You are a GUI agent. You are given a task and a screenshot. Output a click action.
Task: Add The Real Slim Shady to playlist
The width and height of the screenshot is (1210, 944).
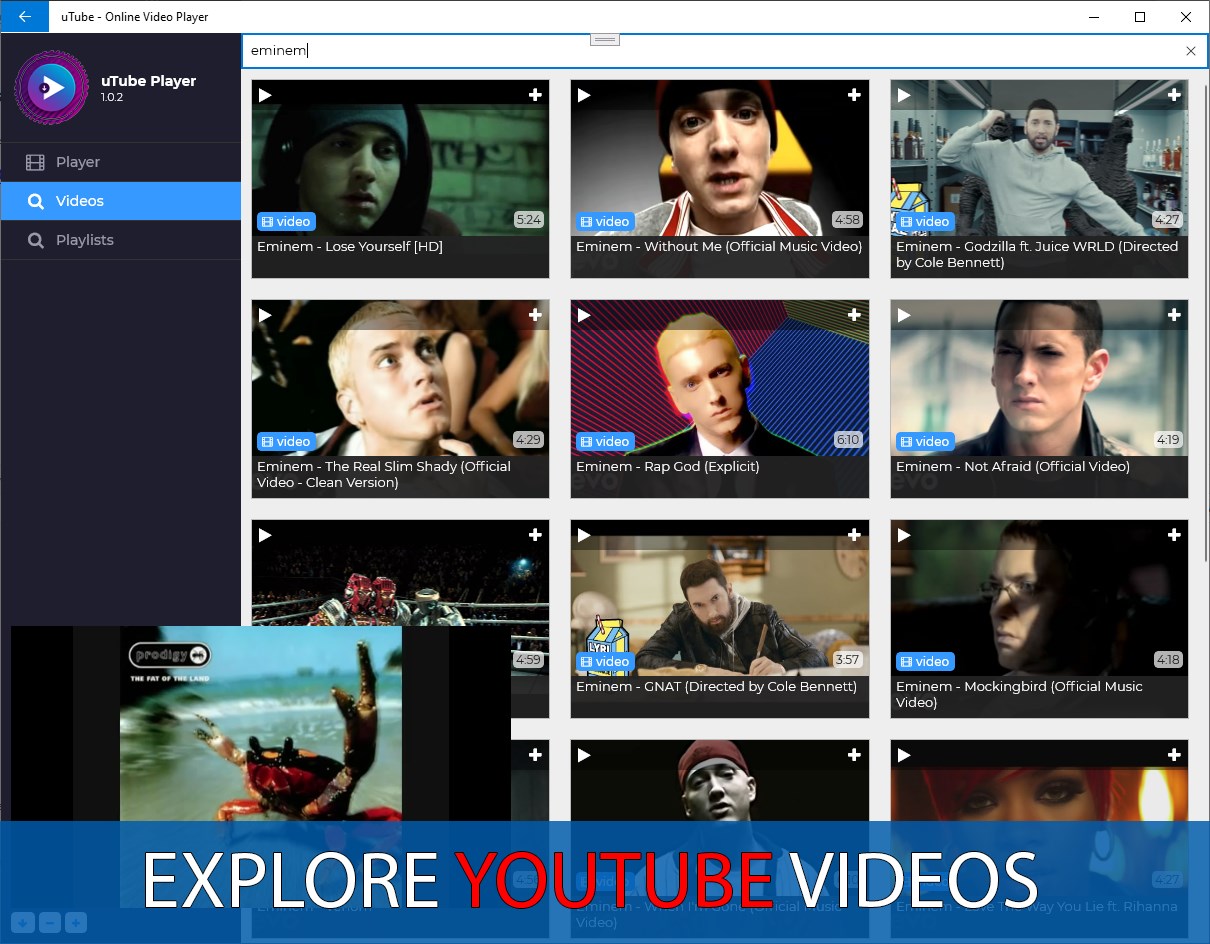pos(535,315)
